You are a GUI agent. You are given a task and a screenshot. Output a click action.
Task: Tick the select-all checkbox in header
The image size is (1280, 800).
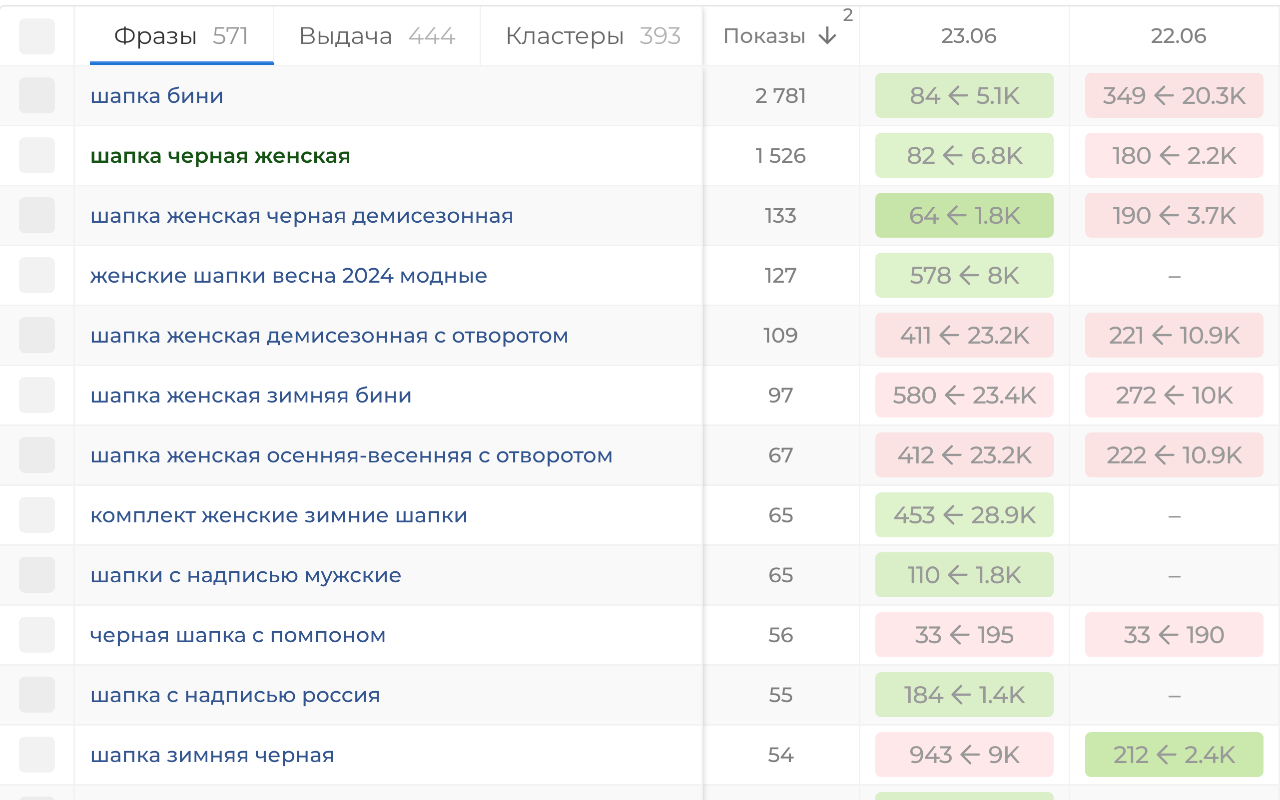37,36
